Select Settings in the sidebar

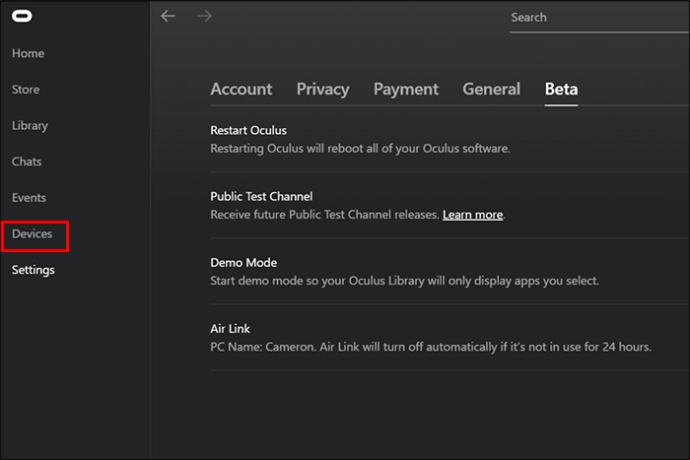(33, 270)
